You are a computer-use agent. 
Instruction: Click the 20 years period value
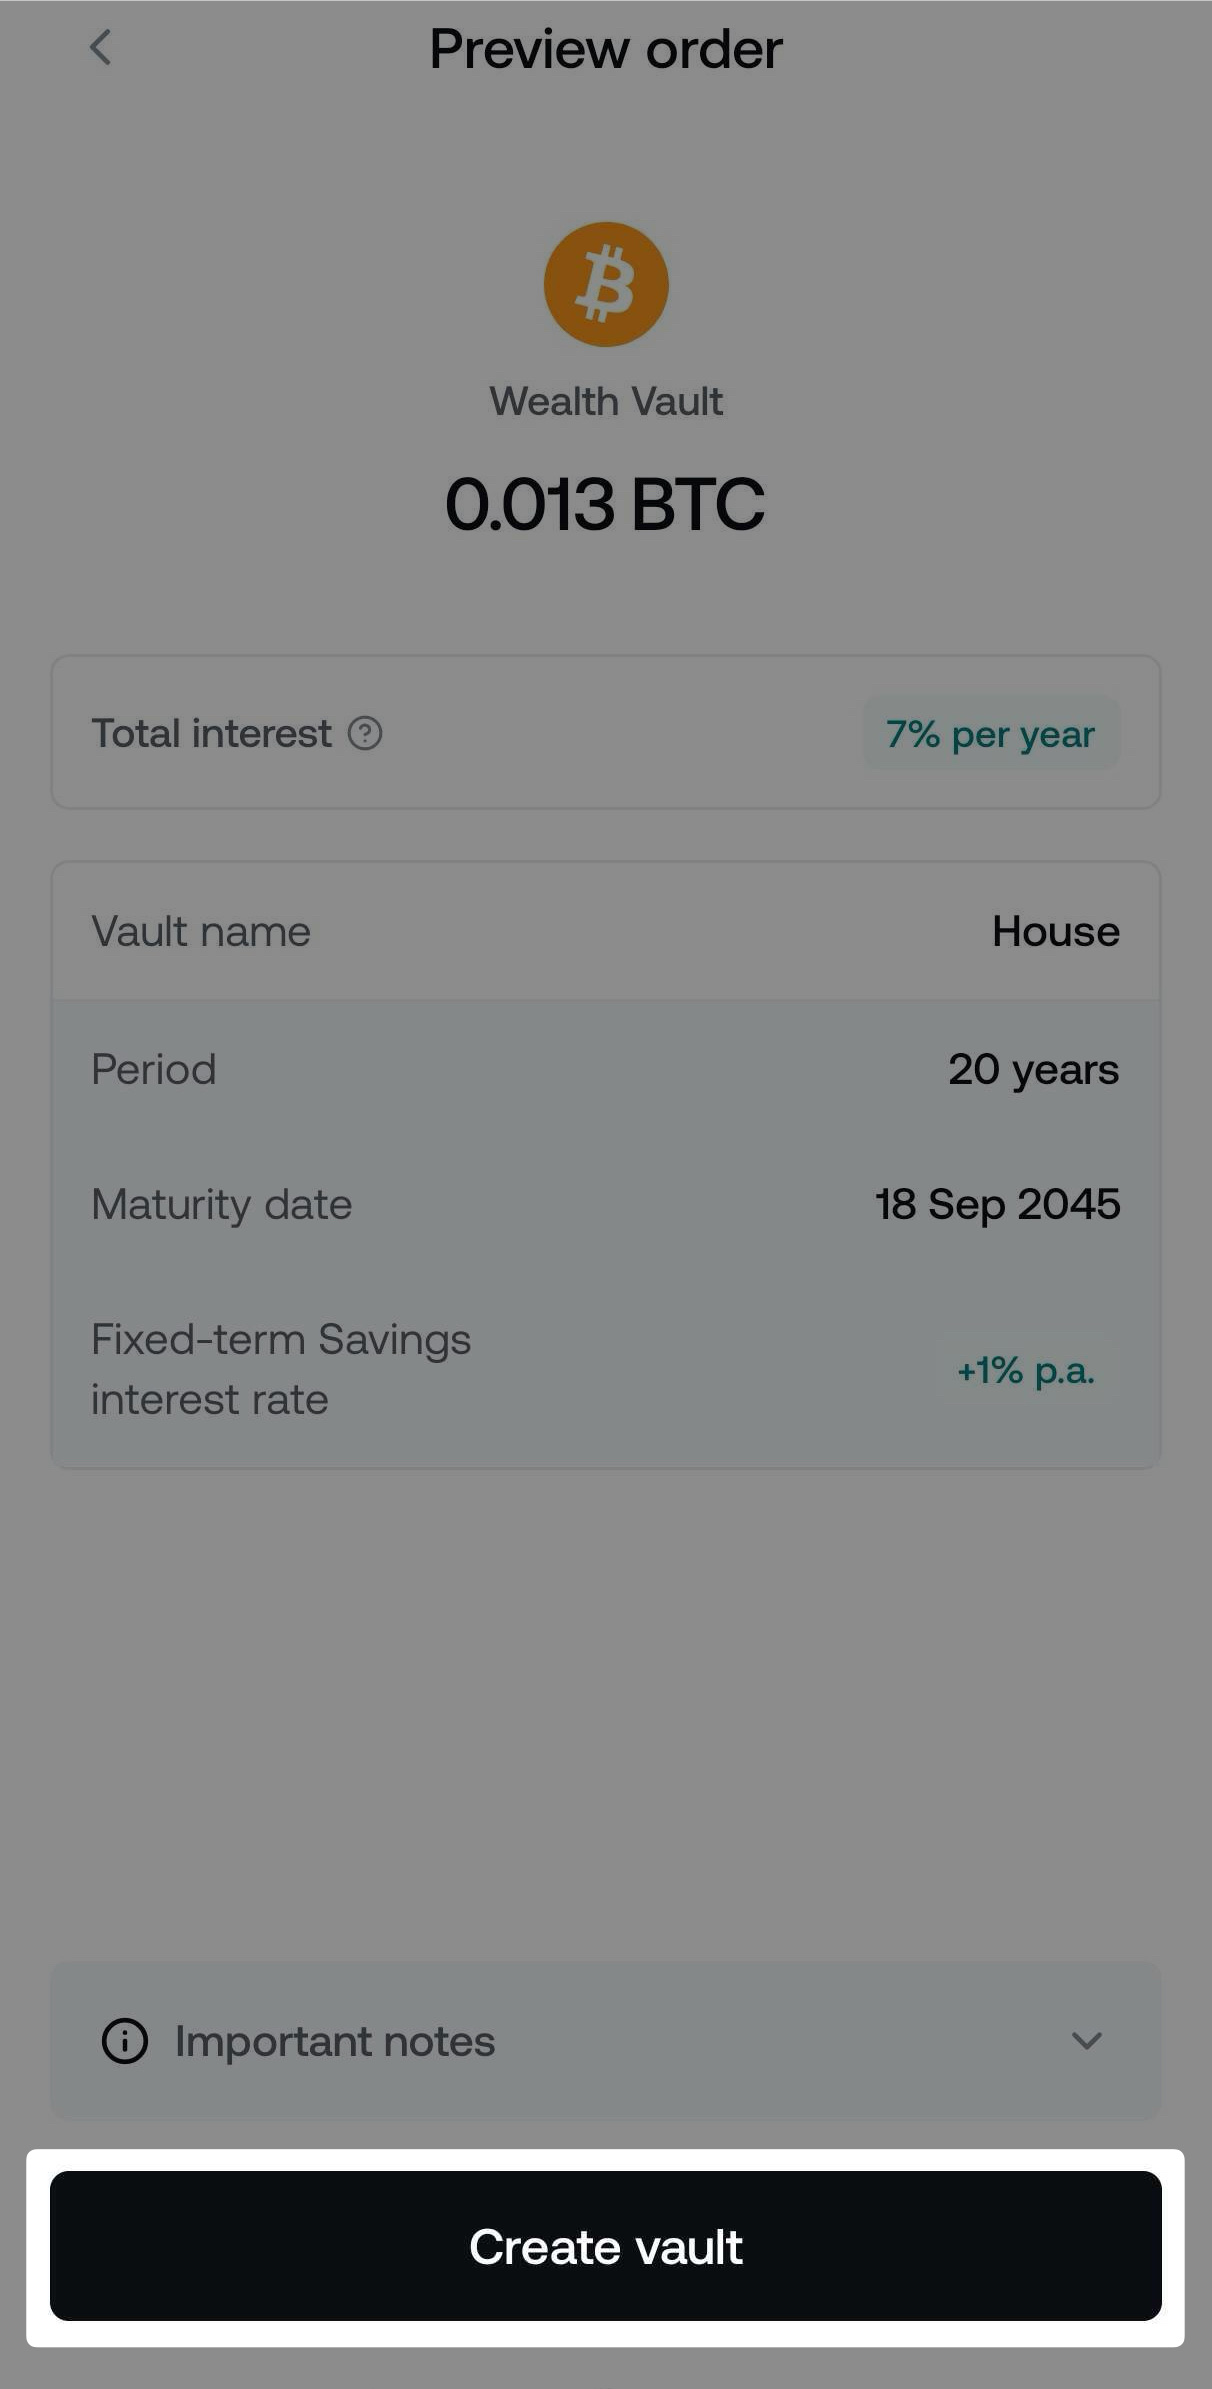coord(1033,1070)
